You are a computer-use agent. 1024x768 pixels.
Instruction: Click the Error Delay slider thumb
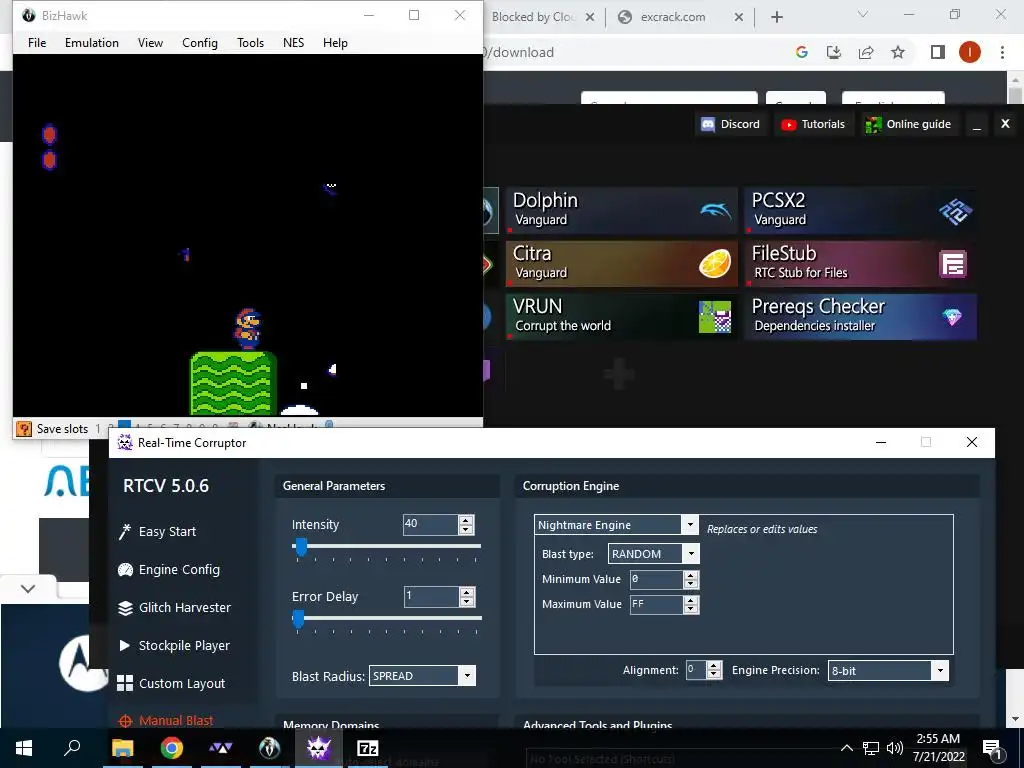(298, 618)
